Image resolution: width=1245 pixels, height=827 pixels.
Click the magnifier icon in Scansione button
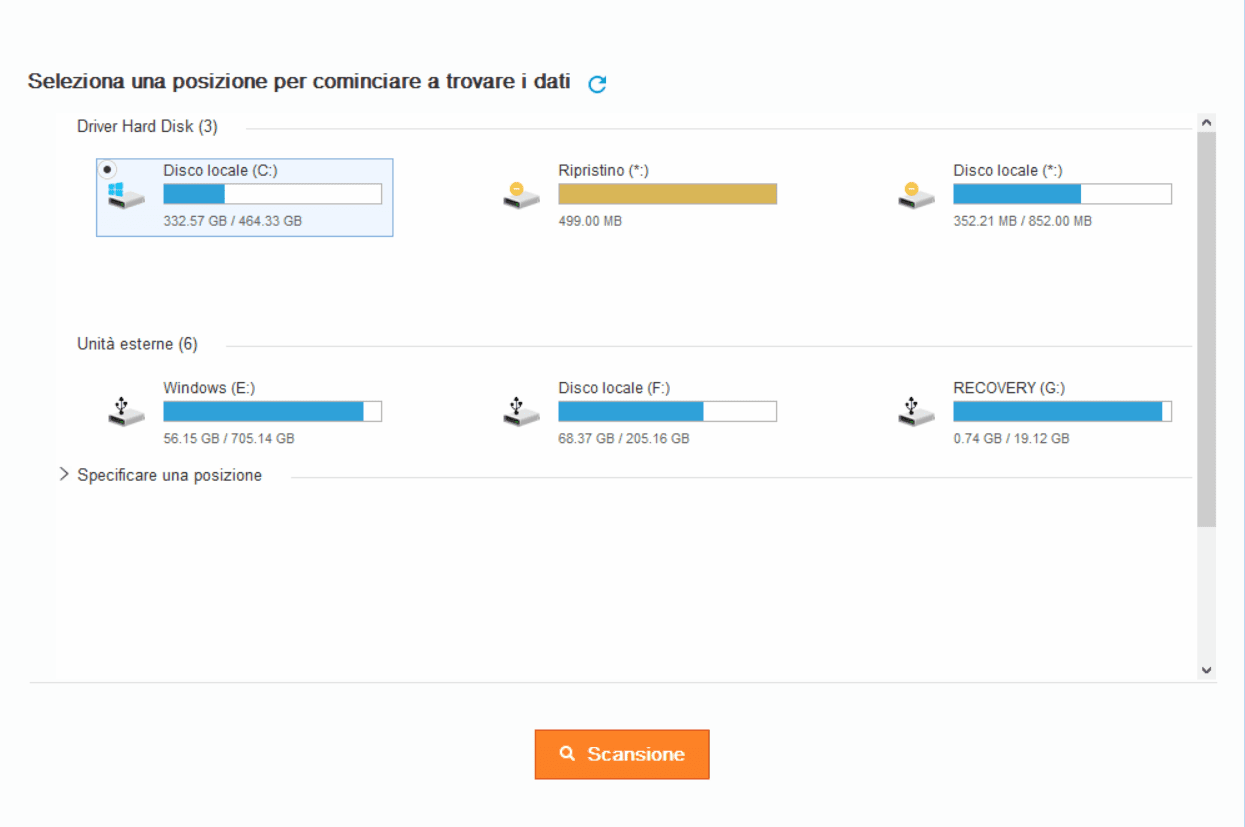click(x=567, y=754)
